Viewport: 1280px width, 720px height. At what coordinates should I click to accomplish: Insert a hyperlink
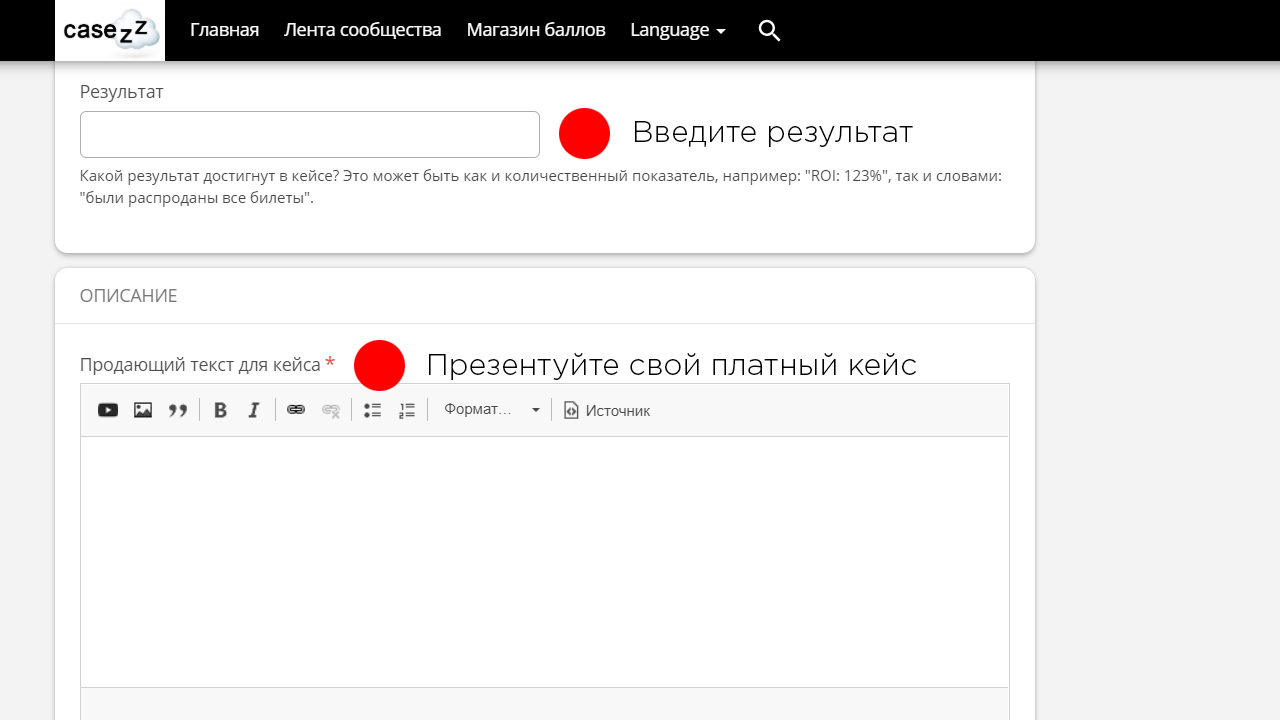296,410
